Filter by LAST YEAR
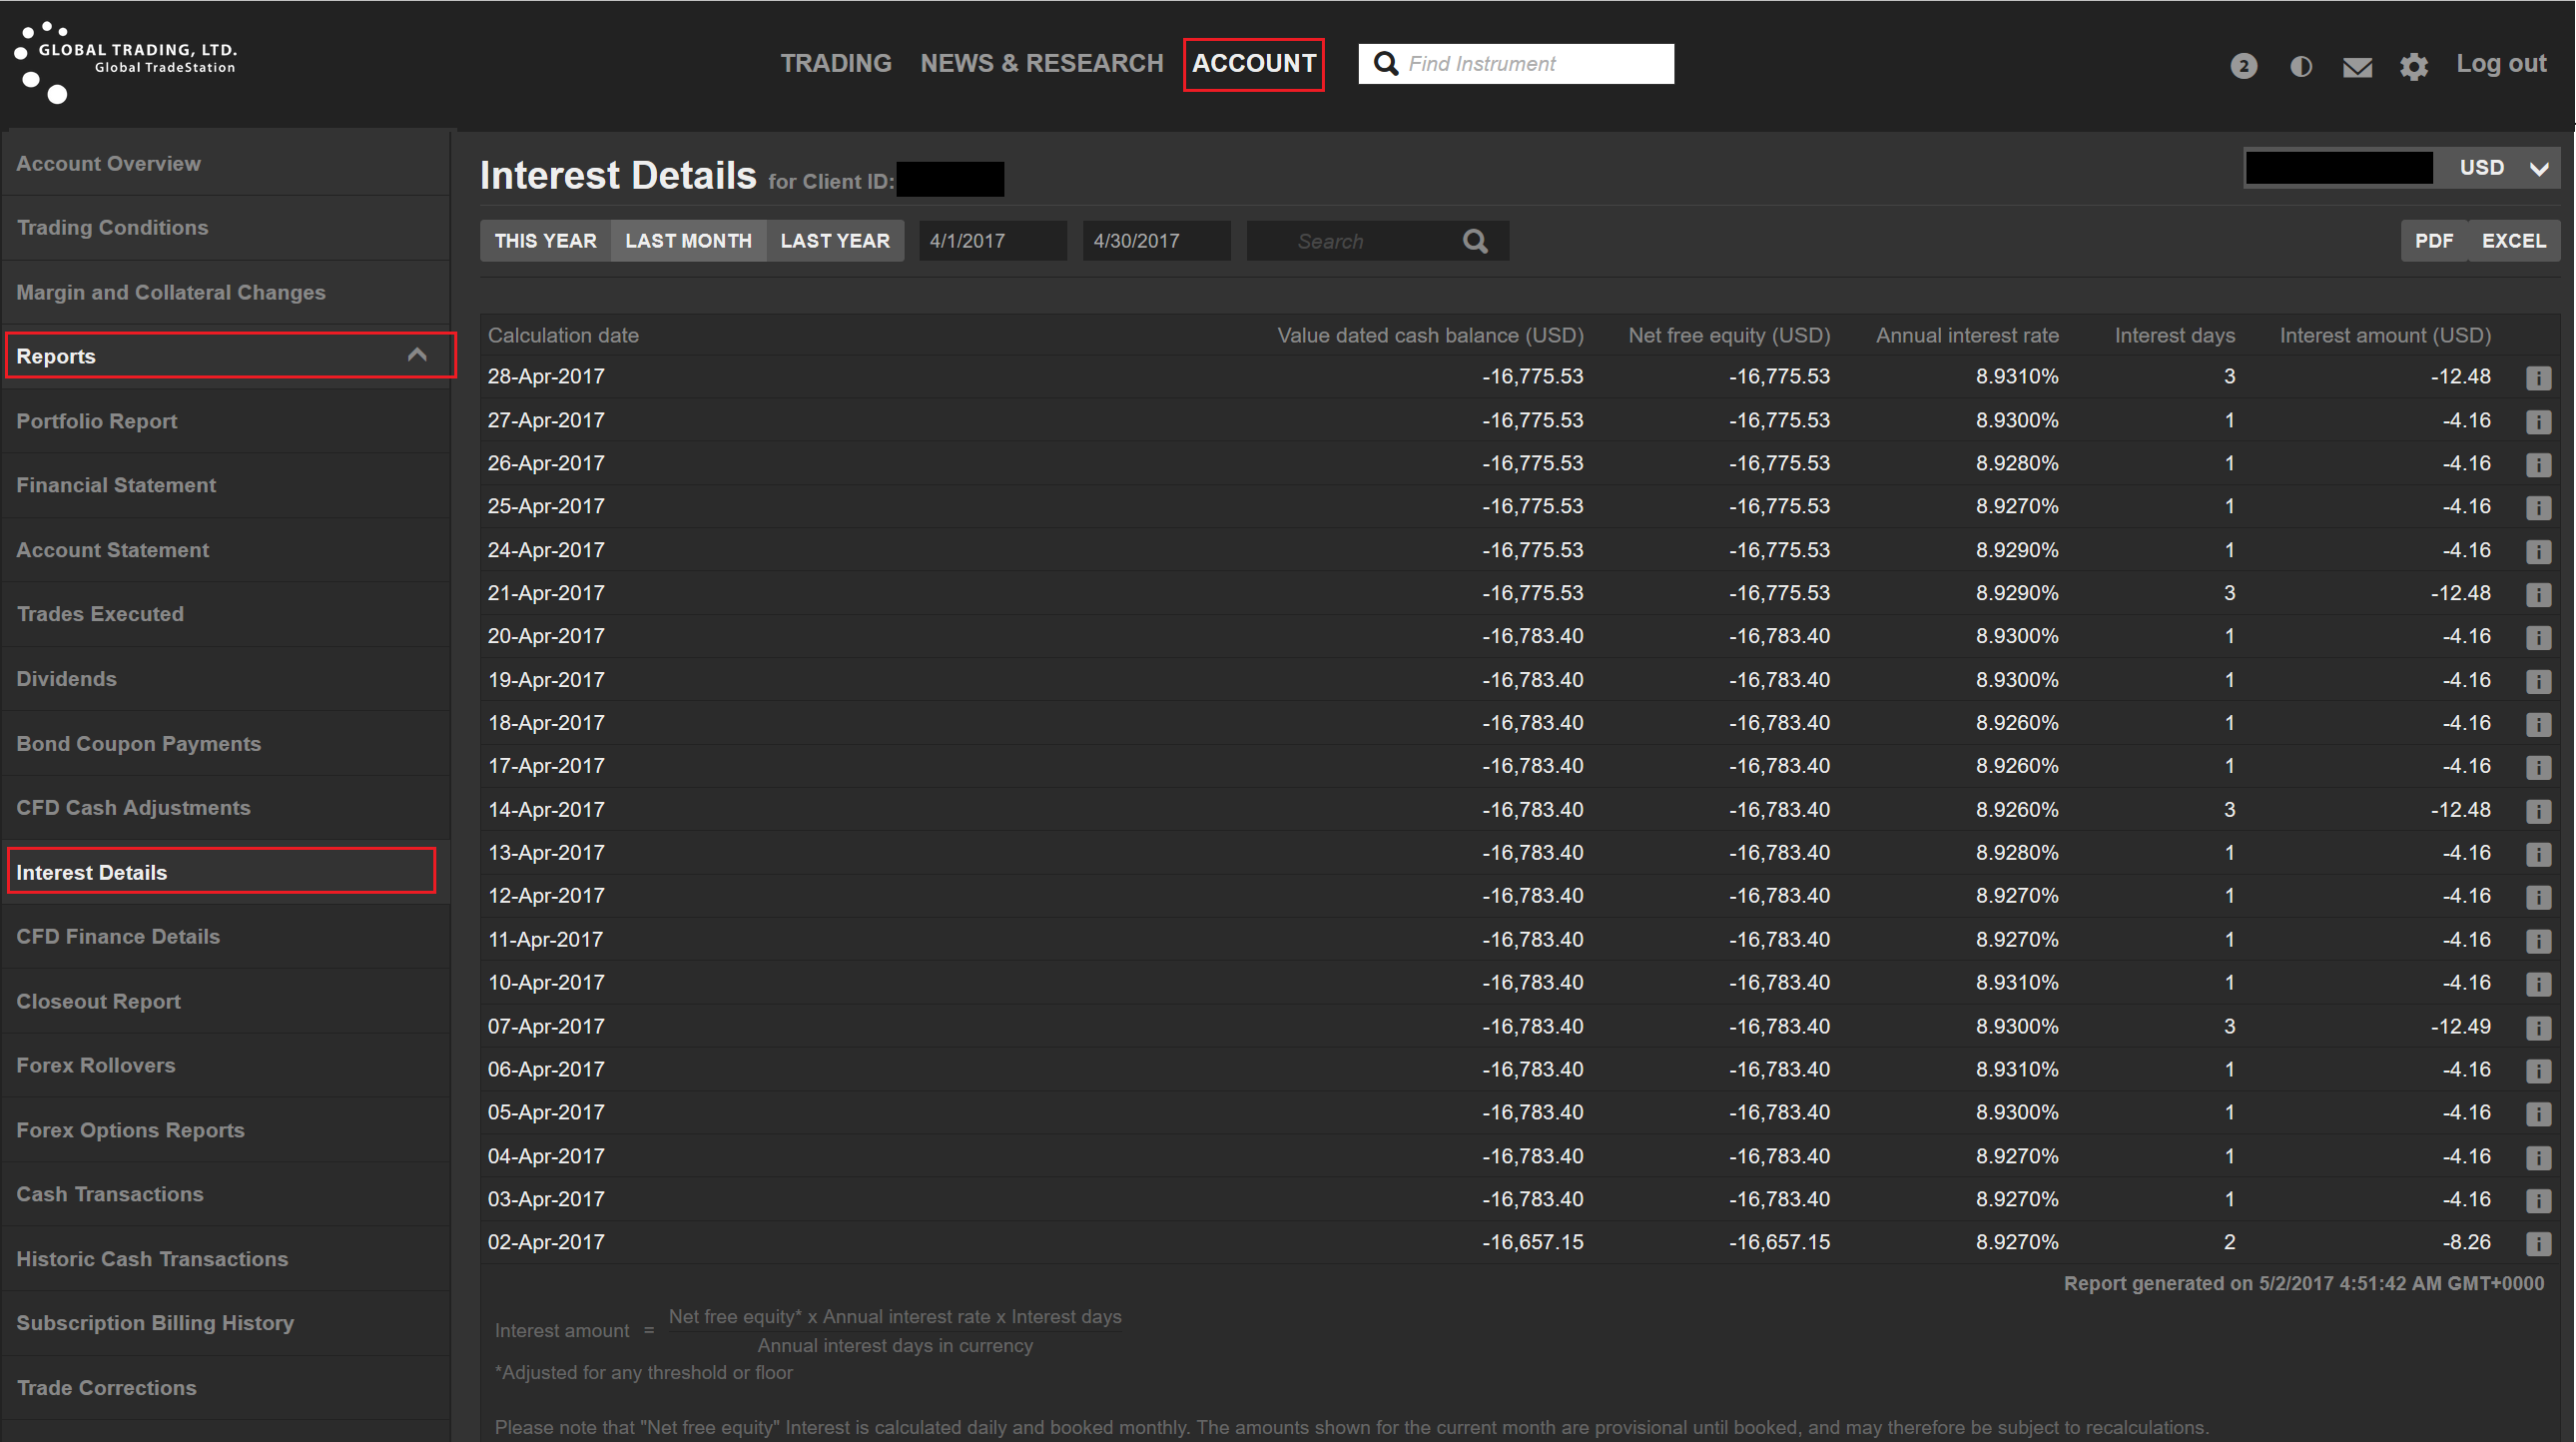The height and width of the screenshot is (1442, 2576). pos(835,241)
